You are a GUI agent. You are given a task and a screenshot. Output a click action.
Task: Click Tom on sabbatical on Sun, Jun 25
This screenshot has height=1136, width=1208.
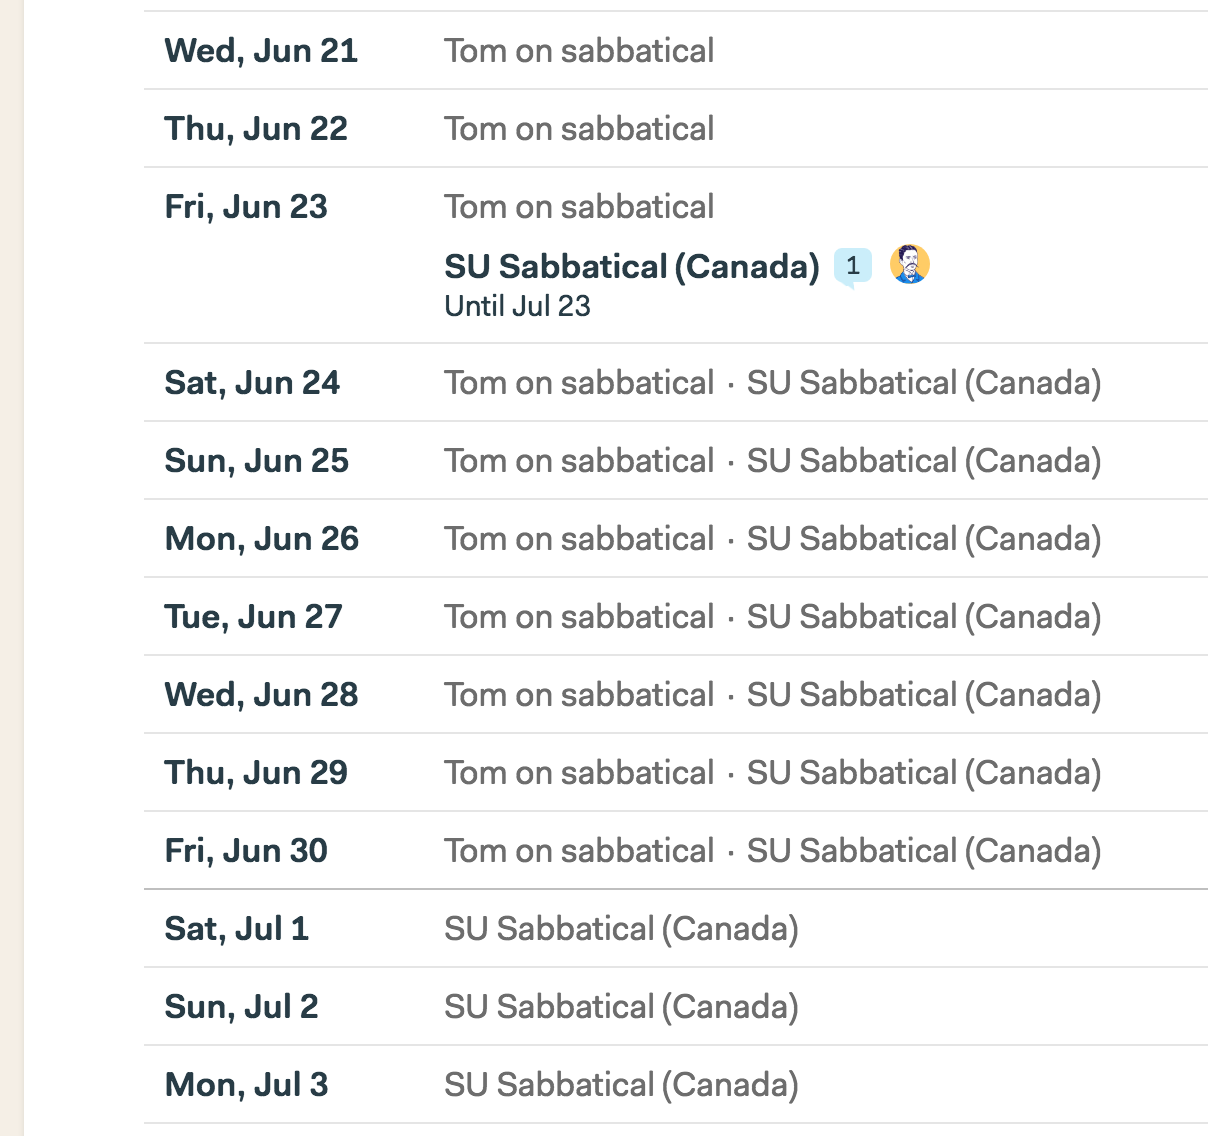(x=579, y=461)
